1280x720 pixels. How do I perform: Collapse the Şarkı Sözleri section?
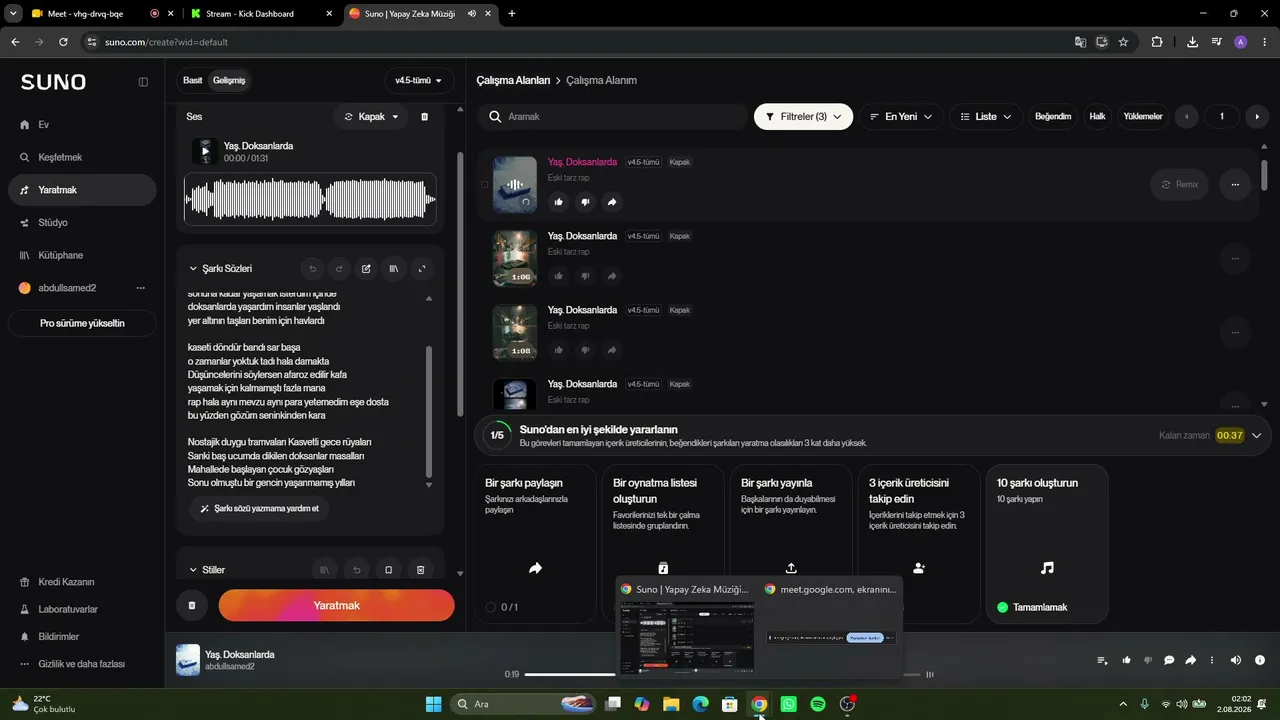pos(193,268)
